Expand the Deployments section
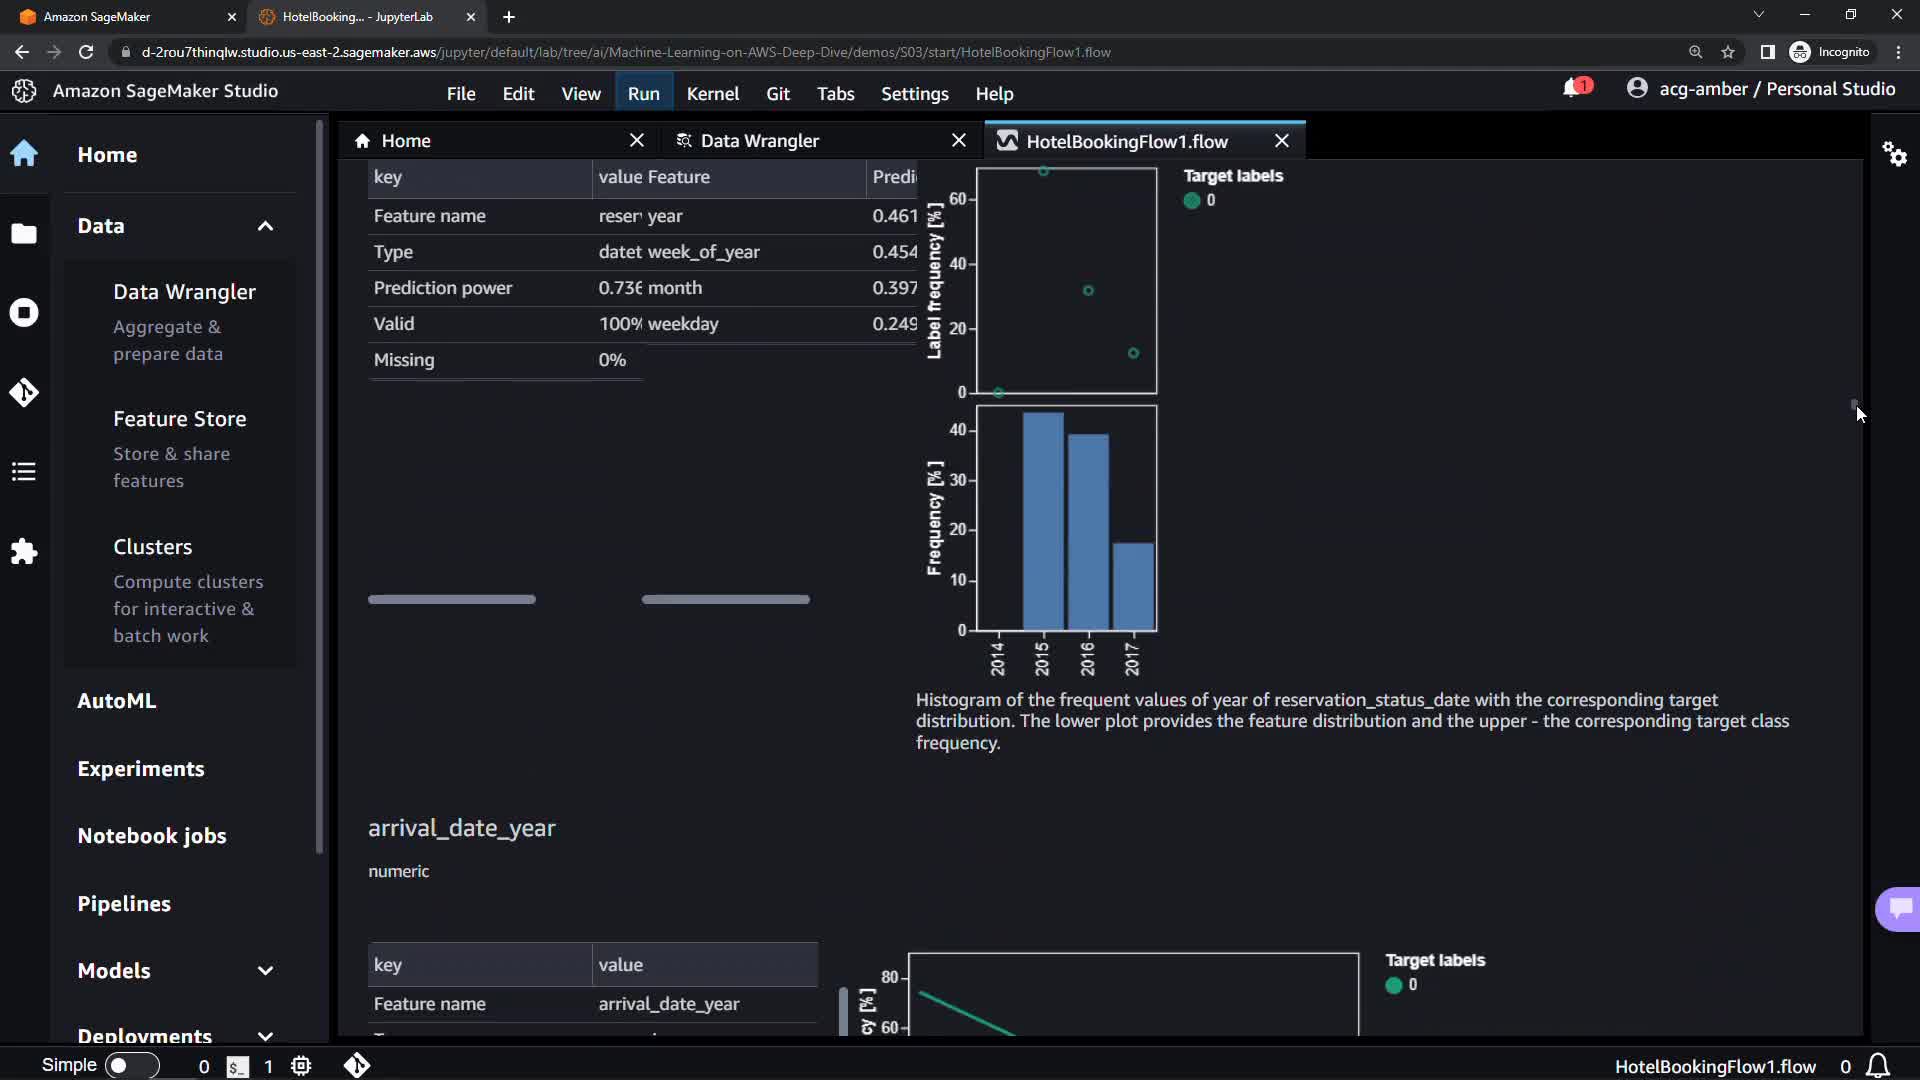Viewport: 1920px width, 1080px height. (265, 1036)
